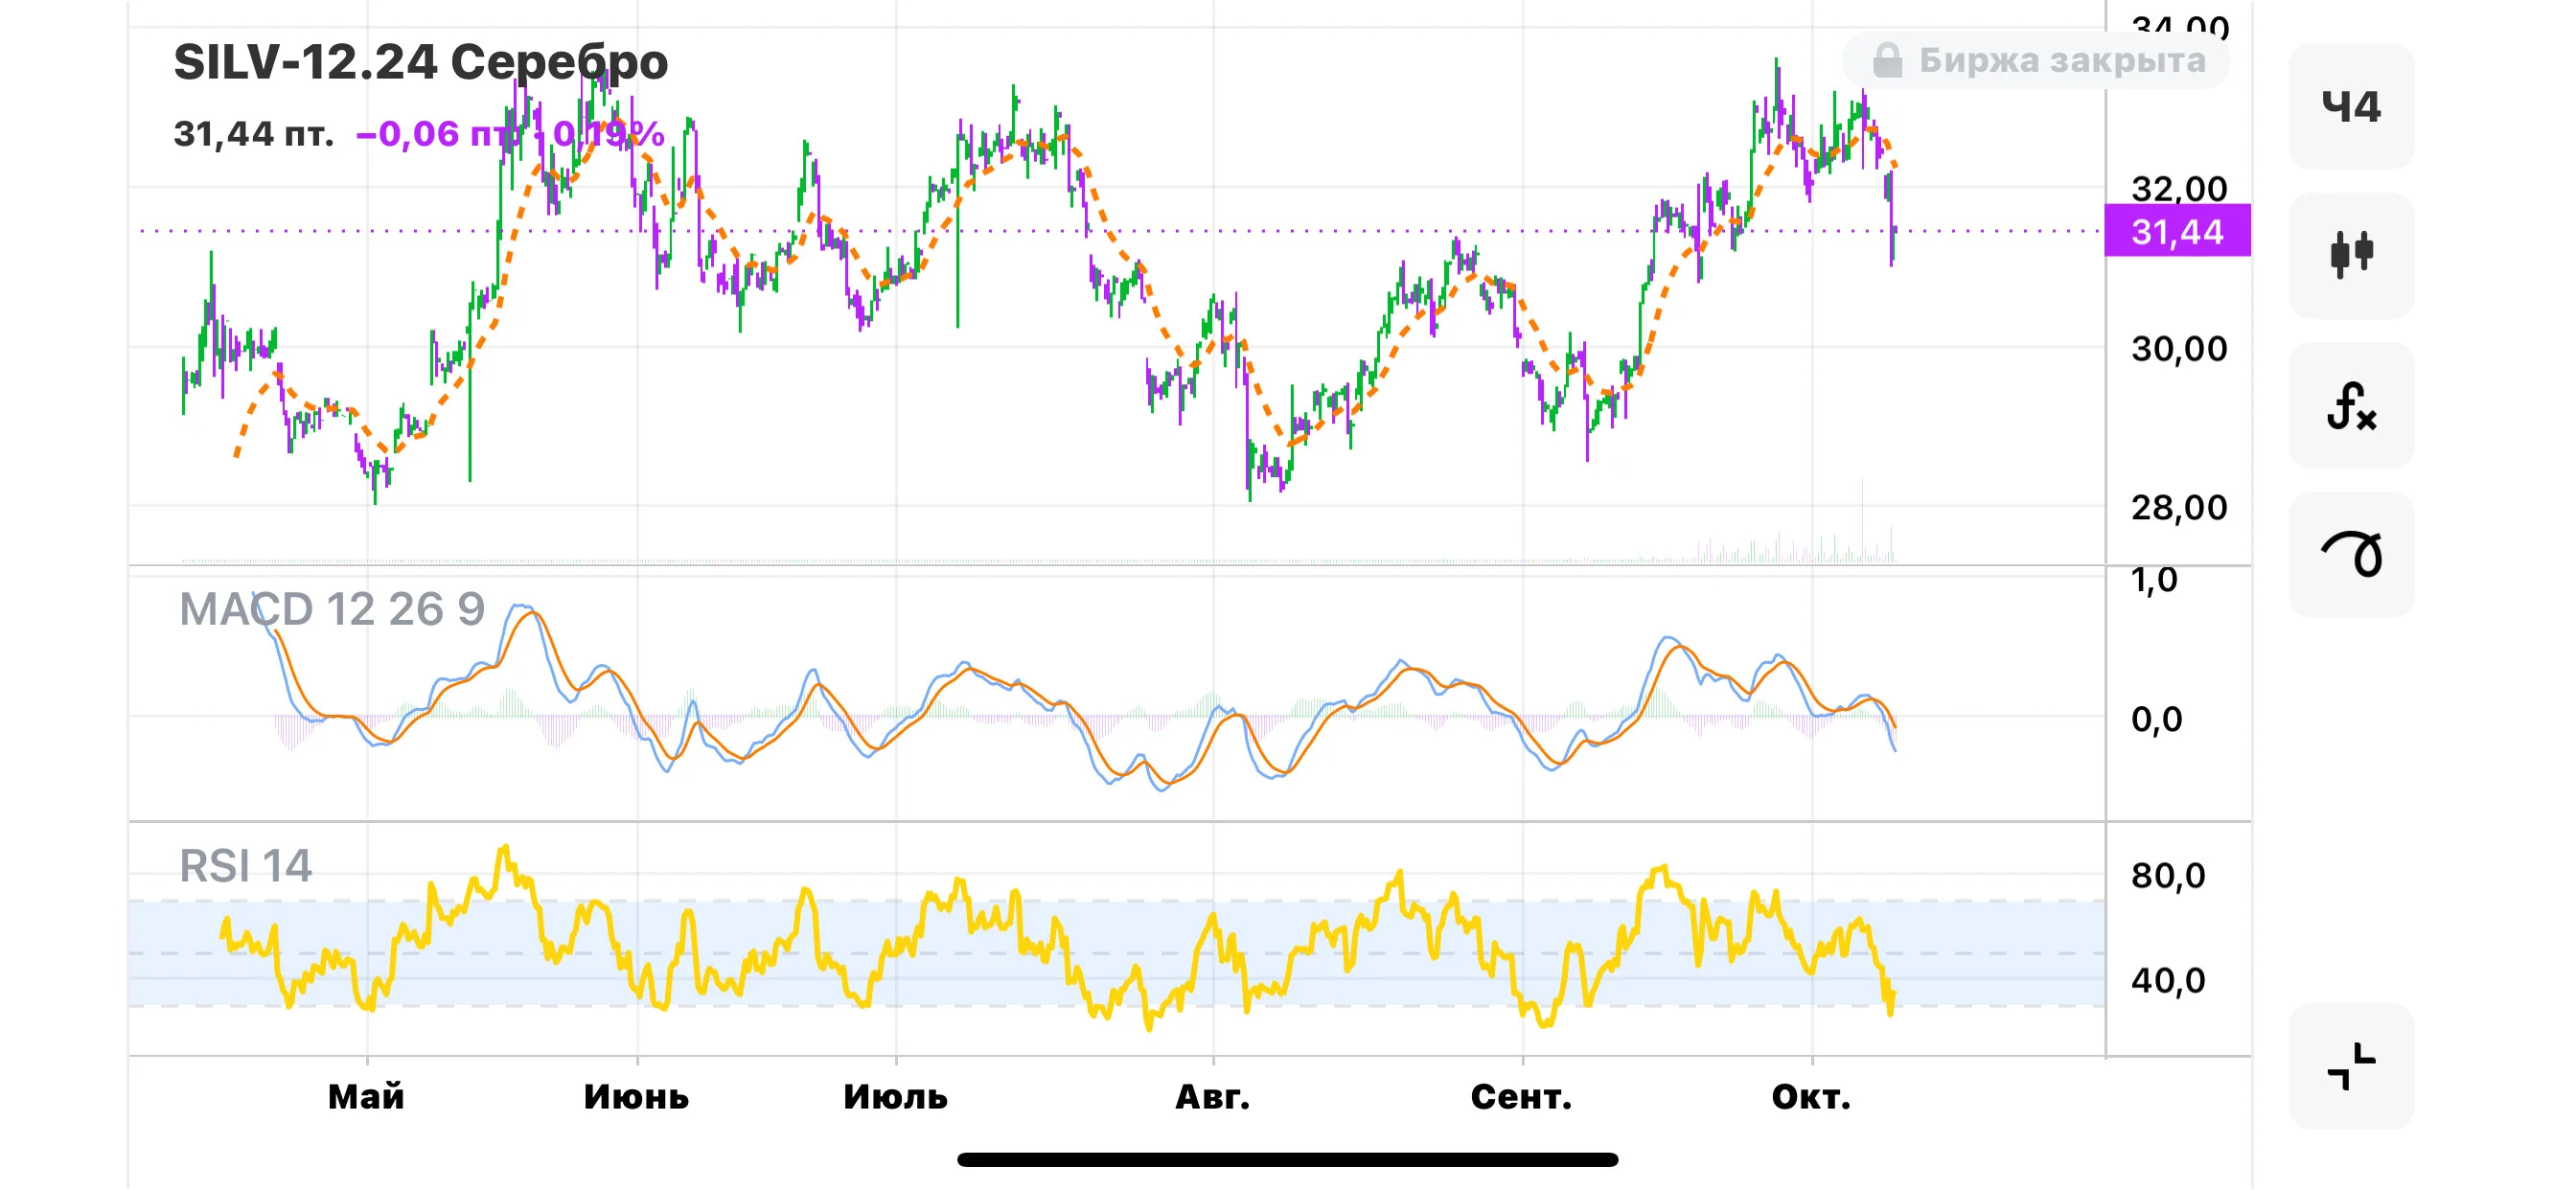Tap the 32,00 price axis value
Viewport: 2576px width, 1190px height.
2179,188
